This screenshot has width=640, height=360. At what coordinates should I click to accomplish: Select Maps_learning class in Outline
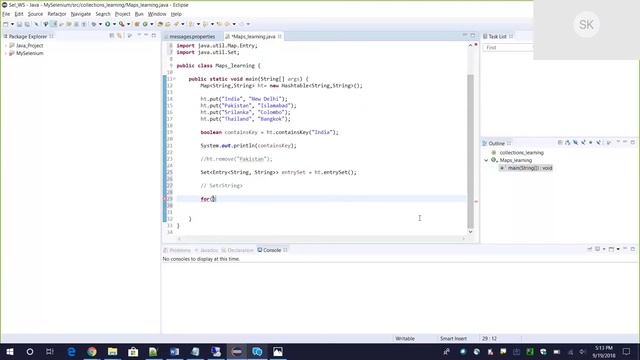pyautogui.click(x=516, y=160)
